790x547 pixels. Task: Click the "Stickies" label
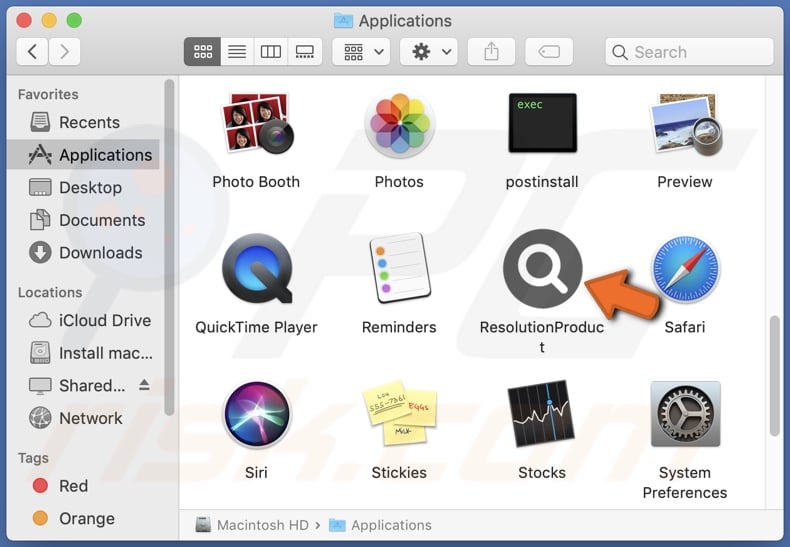coord(399,473)
